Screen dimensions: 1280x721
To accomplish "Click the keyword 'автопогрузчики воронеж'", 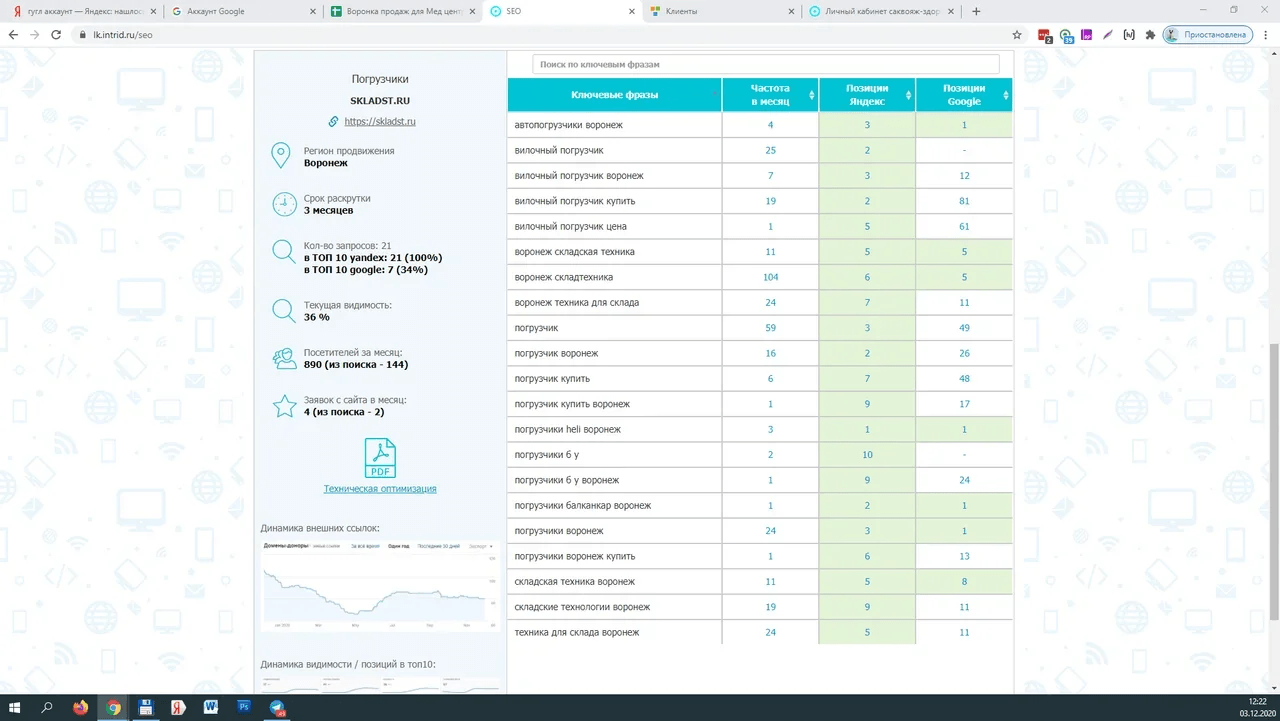I will [x=568, y=125].
